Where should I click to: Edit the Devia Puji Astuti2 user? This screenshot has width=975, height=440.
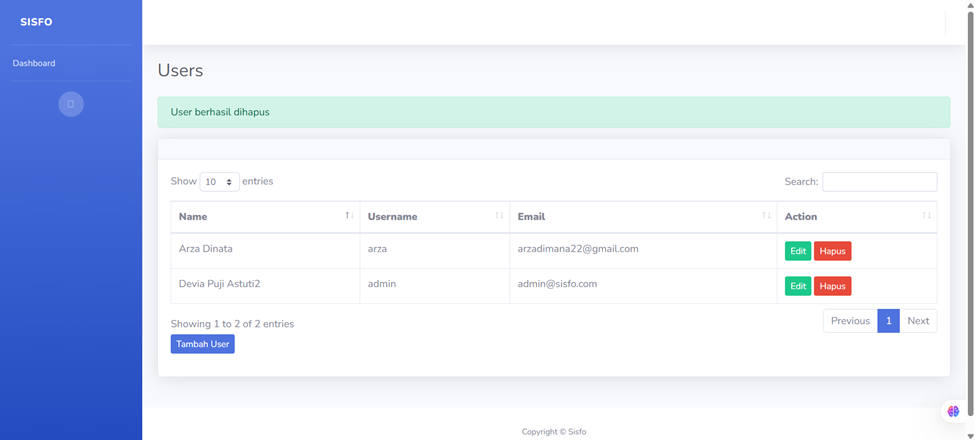(x=797, y=286)
